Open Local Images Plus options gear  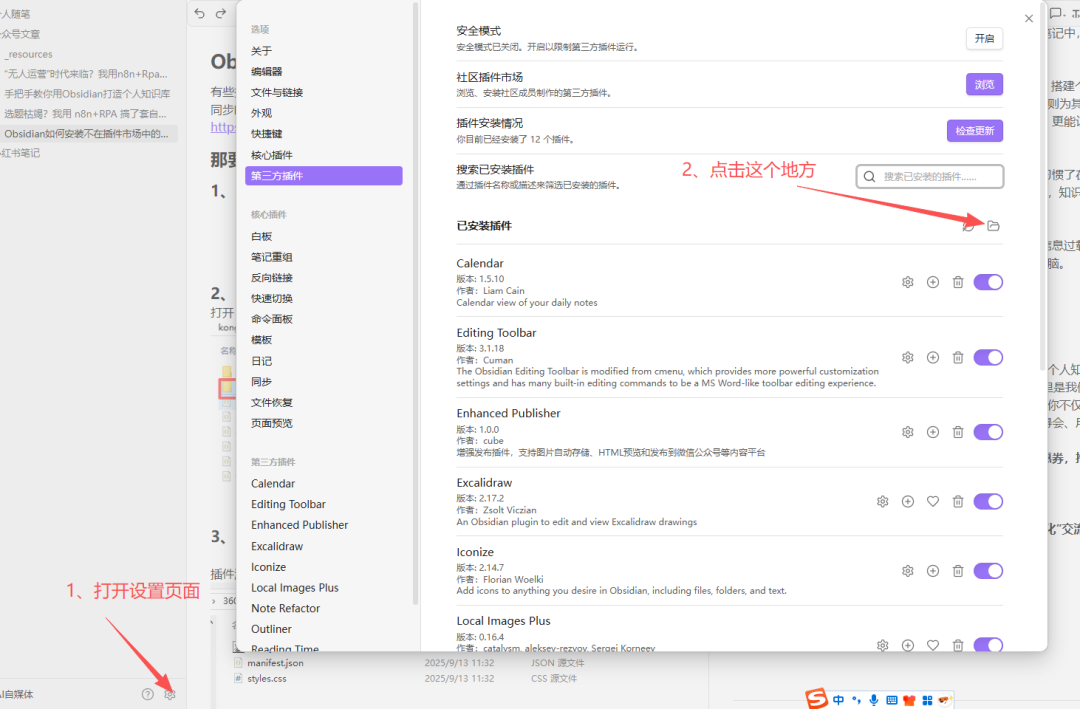[882, 645]
